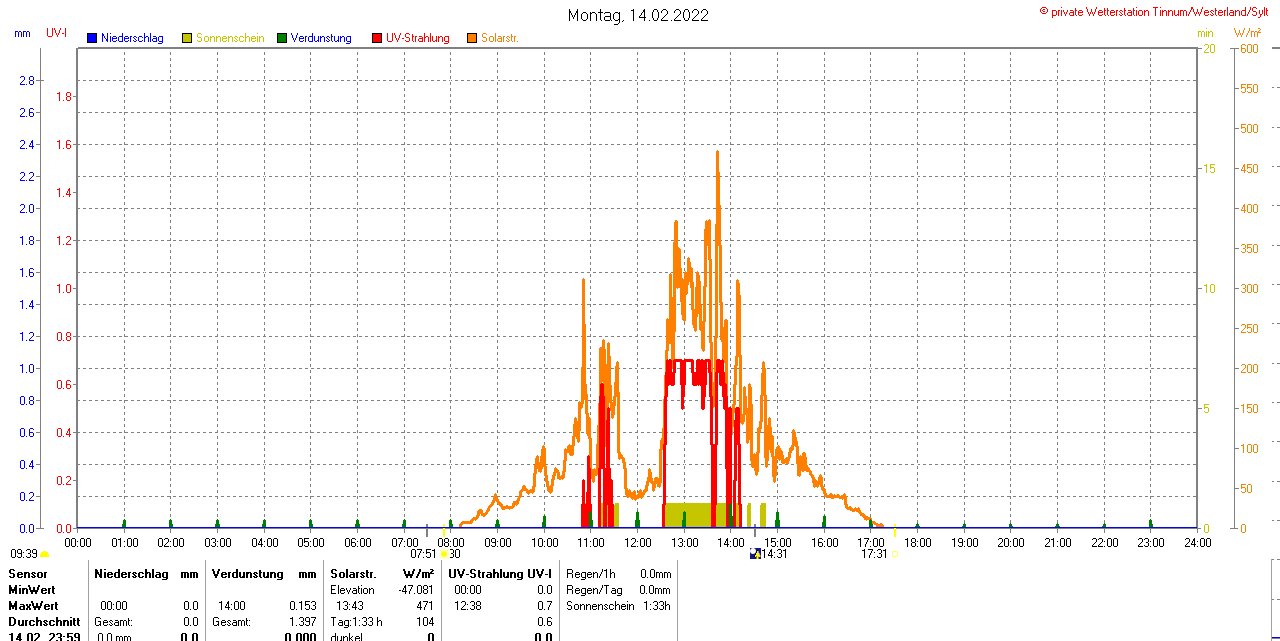Click the yellow sun icon next to 09:39
1280x641 pixels.
pyautogui.click(x=45, y=554)
